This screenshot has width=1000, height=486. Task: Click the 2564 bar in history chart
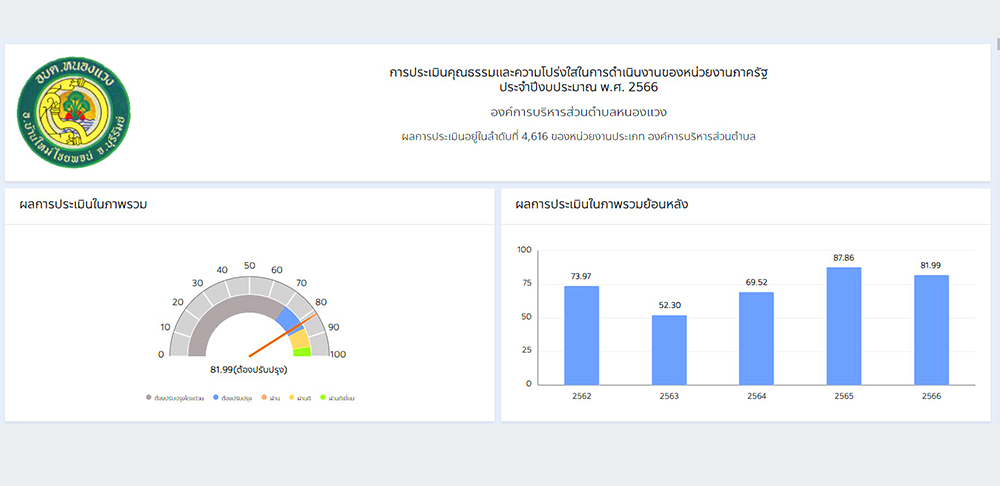(756, 339)
